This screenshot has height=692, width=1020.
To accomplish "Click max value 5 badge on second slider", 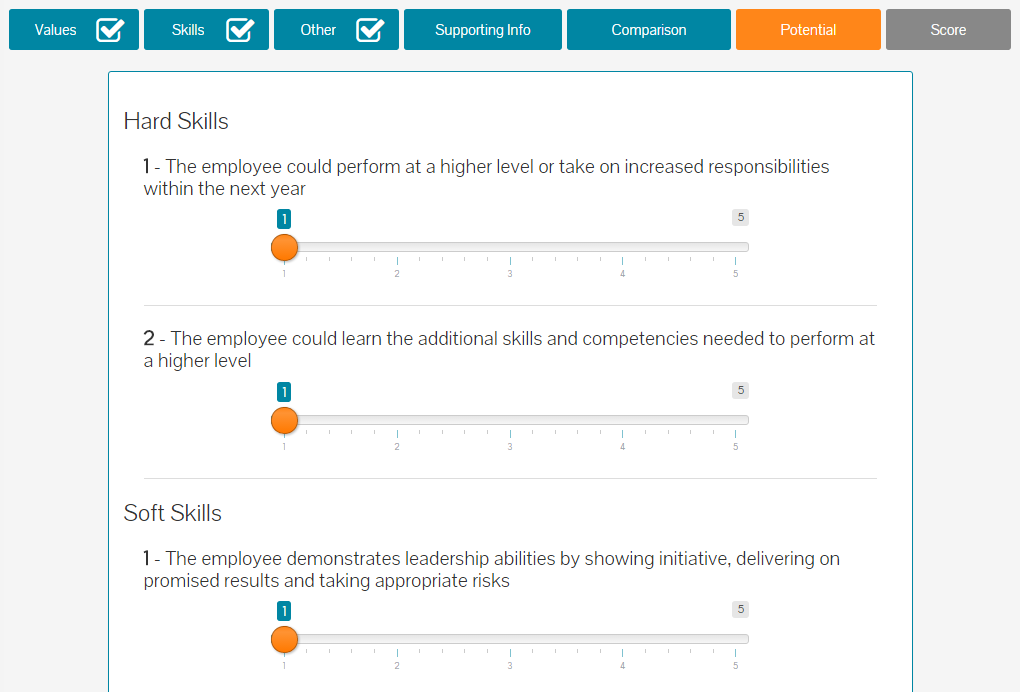I will tap(740, 390).
